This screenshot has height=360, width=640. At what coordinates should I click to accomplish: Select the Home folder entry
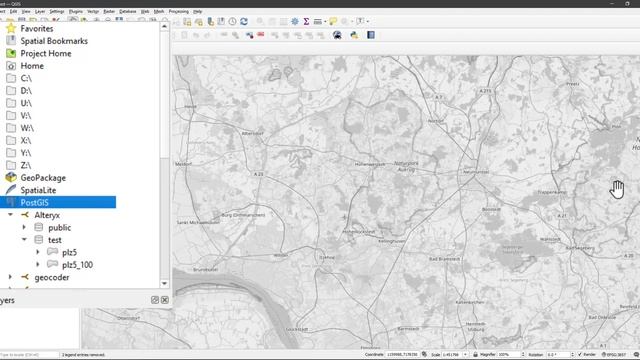click(32, 66)
